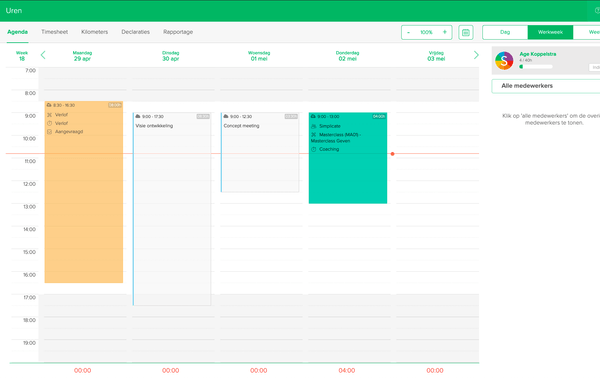Click cloud icon on Simplicate appointment
Image resolution: width=600 pixels, height=378 pixels.
click(x=313, y=116)
